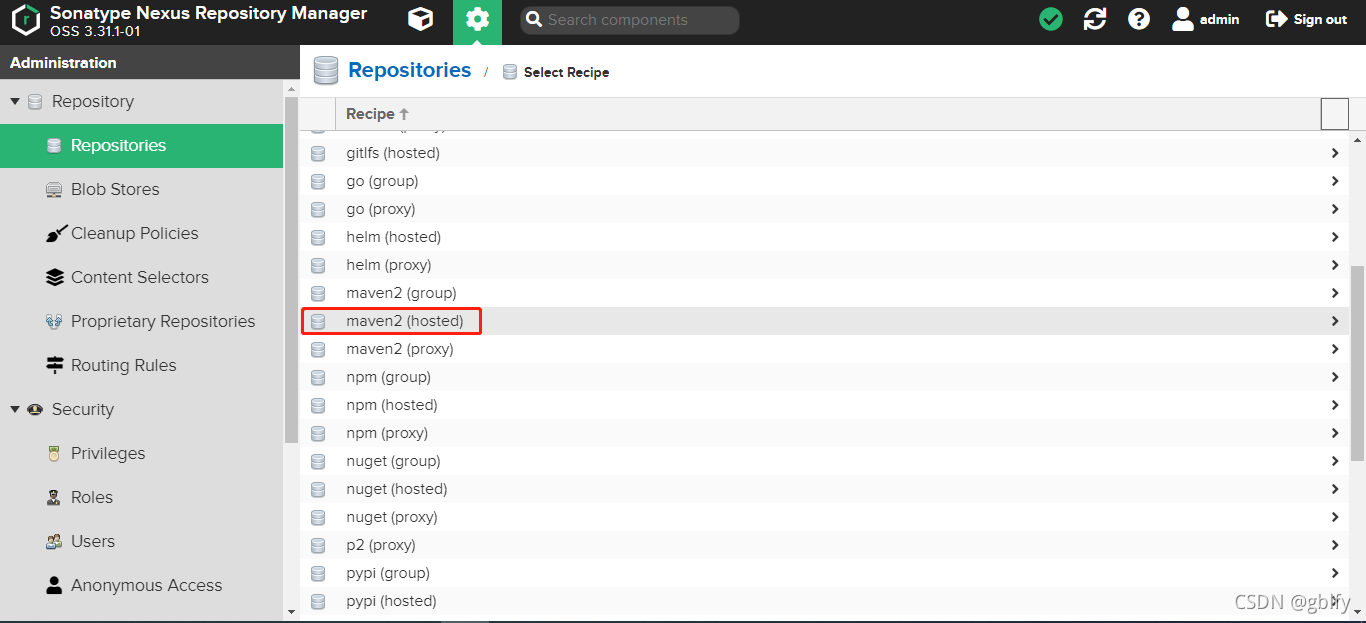This screenshot has height=623, width=1366.
Task: Select the helm (proxy) recipe
Action: [x=825, y=265]
